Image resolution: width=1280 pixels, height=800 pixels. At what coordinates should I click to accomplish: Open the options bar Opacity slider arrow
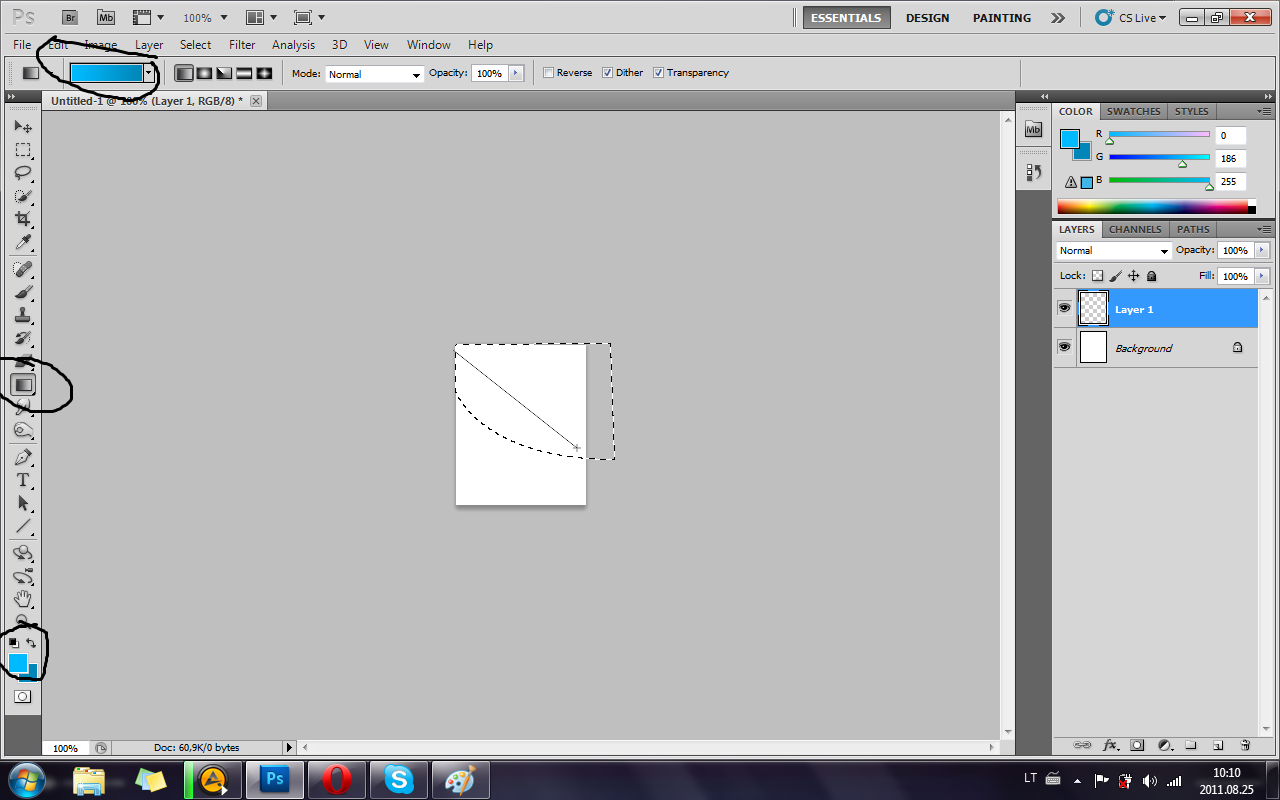coord(516,73)
